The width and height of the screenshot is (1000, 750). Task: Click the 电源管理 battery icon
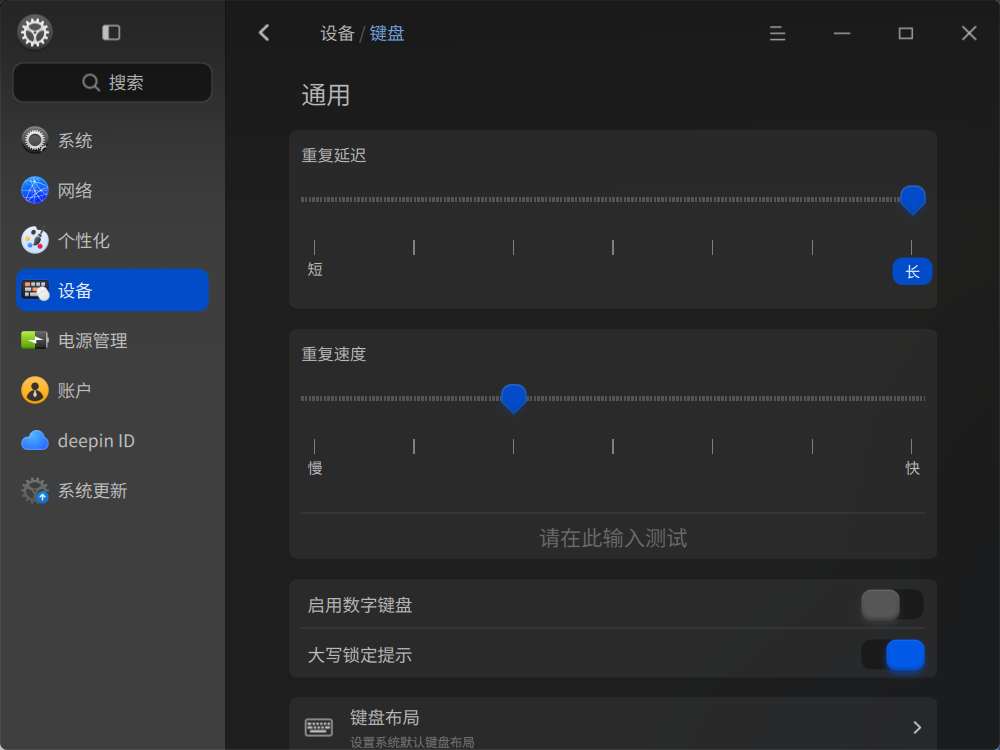(x=34, y=340)
